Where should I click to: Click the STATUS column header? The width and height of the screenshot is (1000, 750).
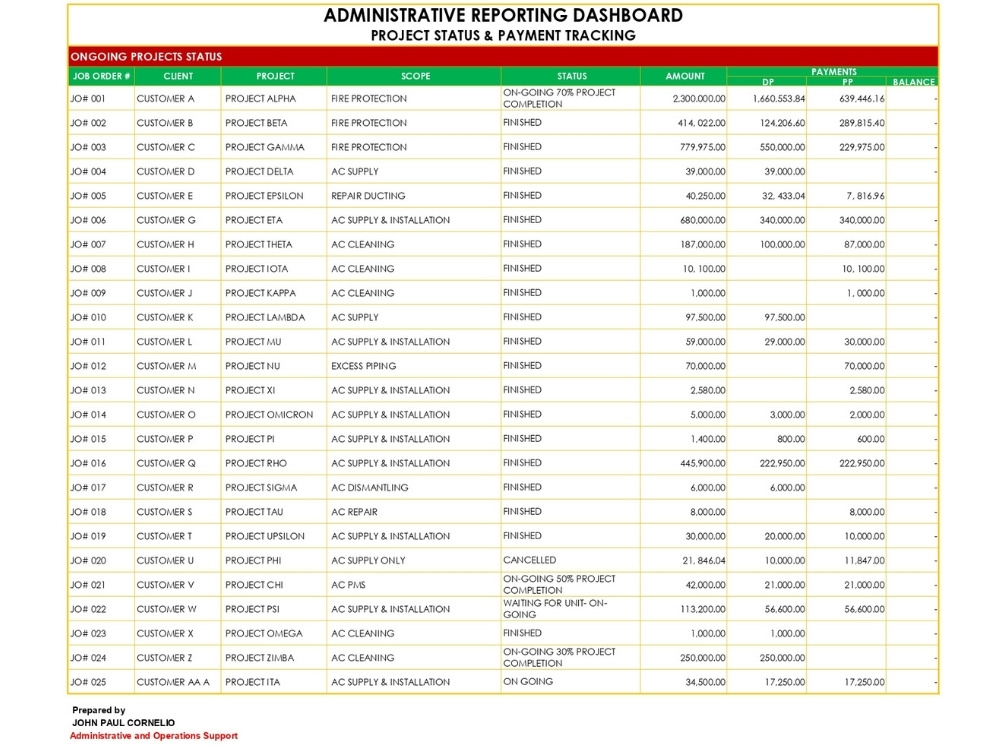click(x=571, y=76)
